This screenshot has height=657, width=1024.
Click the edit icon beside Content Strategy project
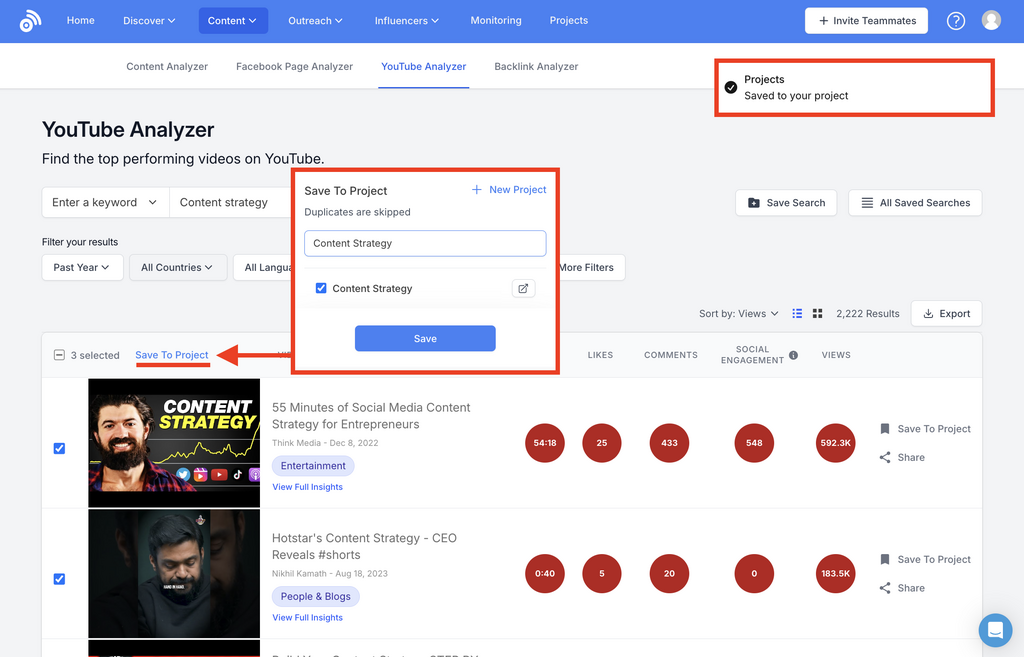523,288
